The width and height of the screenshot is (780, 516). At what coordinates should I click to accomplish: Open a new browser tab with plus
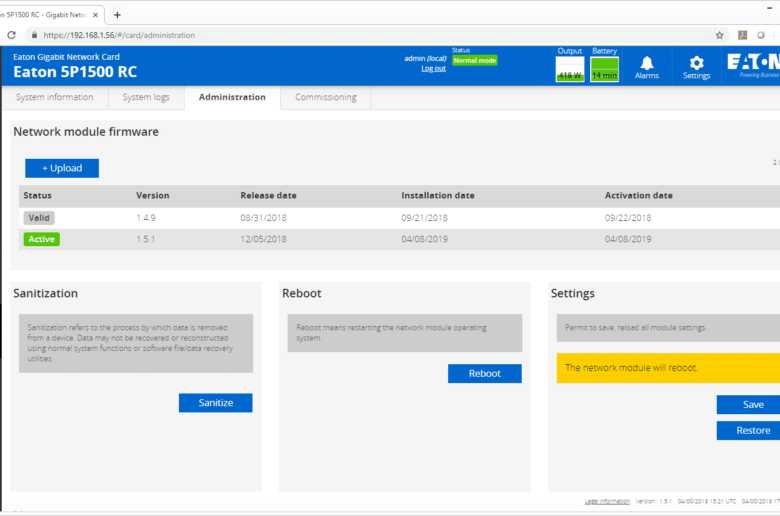117,15
